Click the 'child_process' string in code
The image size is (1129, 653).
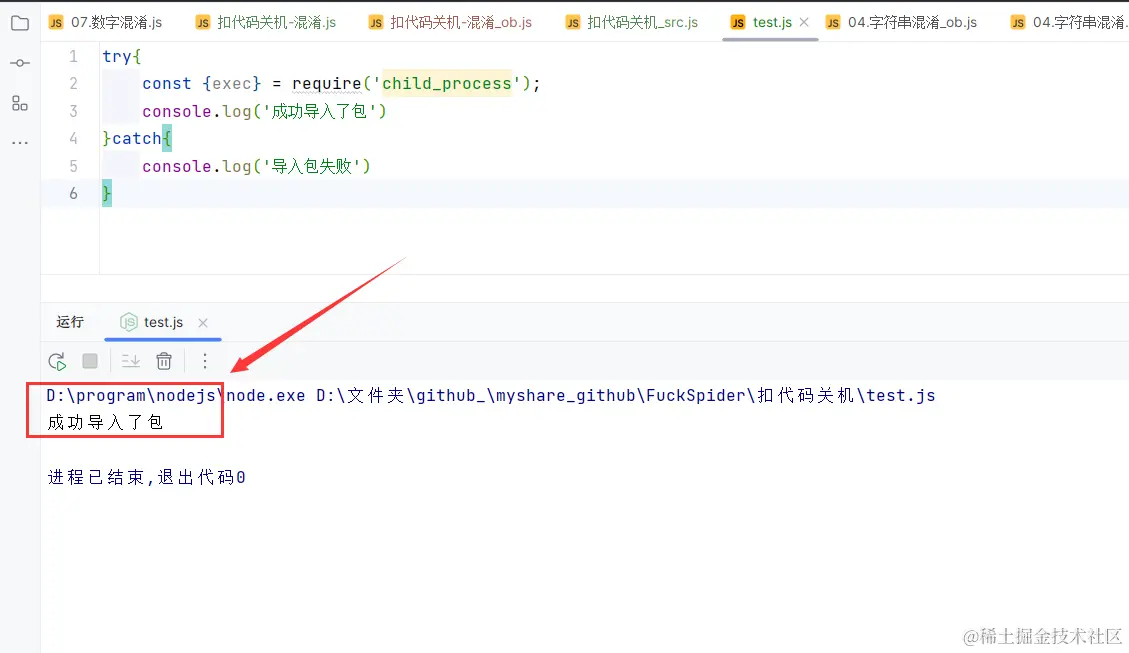point(446,84)
